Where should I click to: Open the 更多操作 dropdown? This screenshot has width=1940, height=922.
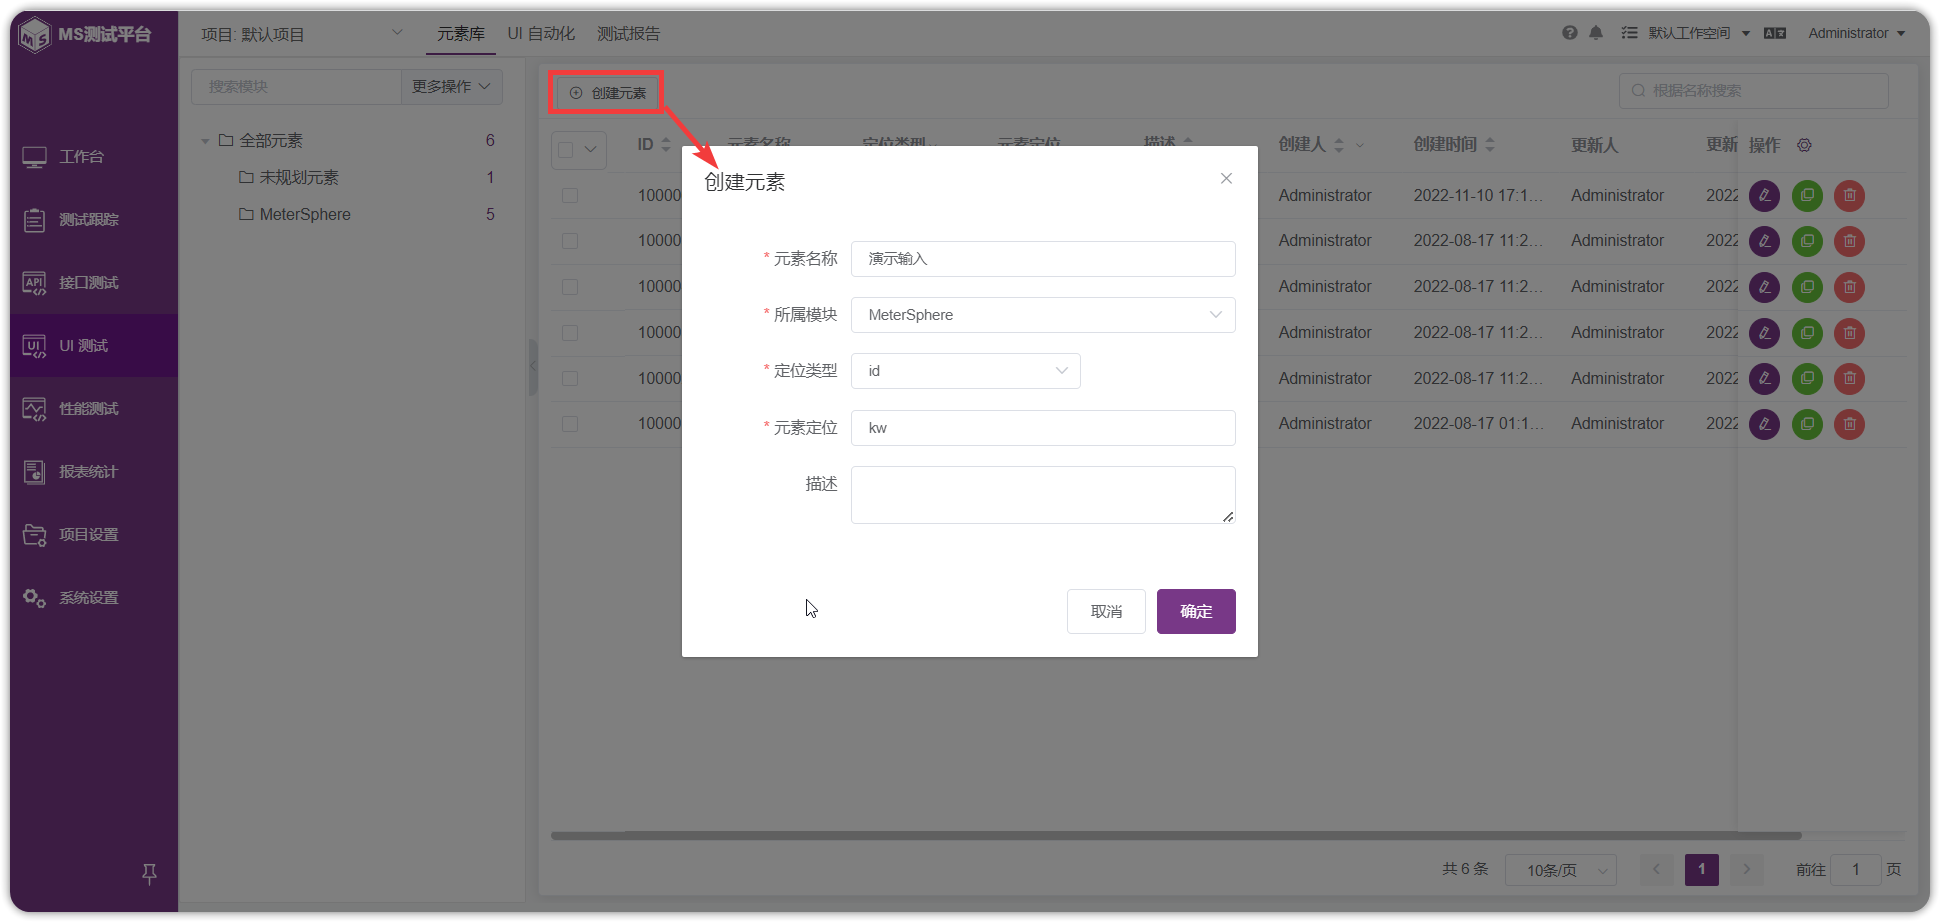(x=451, y=87)
